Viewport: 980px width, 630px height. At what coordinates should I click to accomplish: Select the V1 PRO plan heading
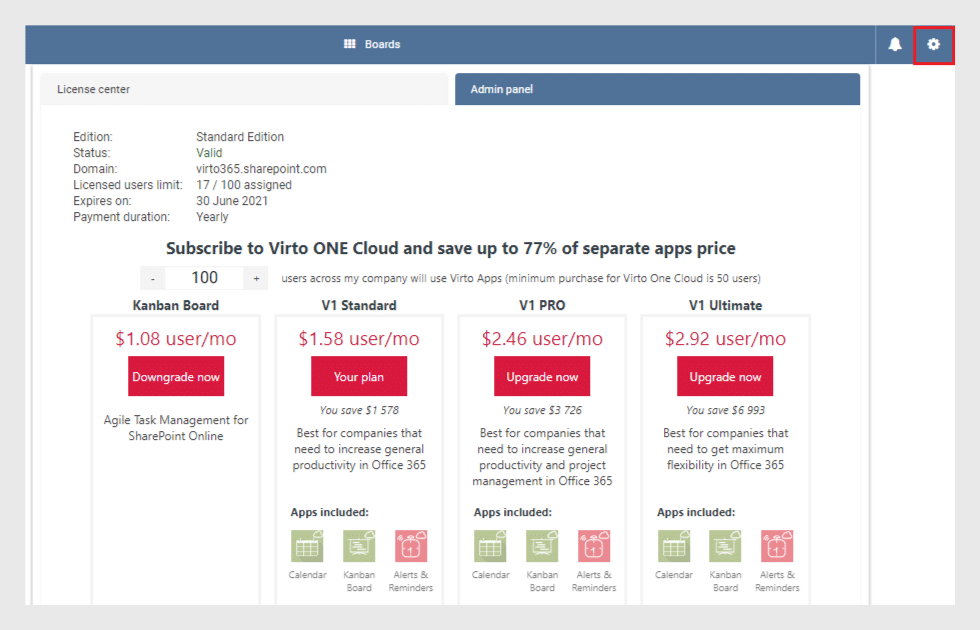(x=542, y=306)
